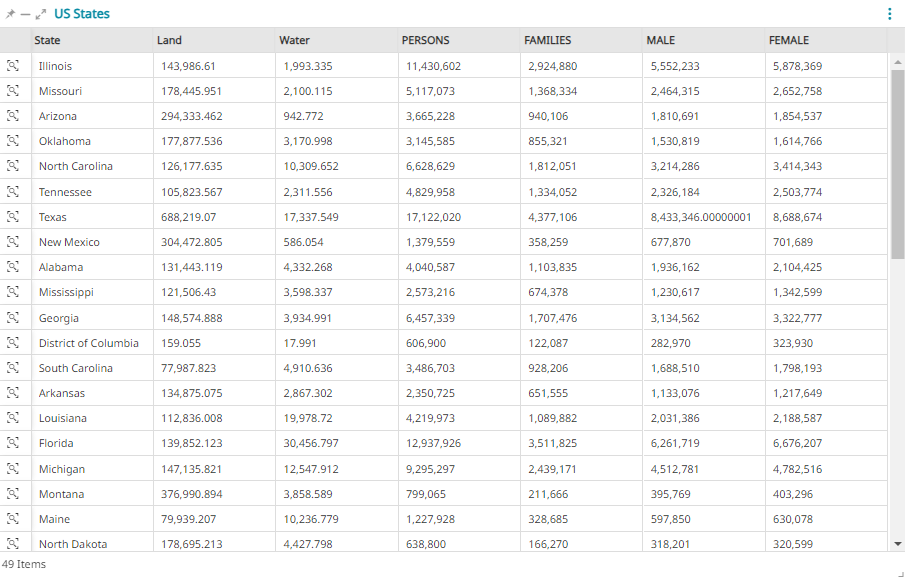905x577 pixels.
Task: Zoom to the Illinois feature row icon
Action: point(13,66)
